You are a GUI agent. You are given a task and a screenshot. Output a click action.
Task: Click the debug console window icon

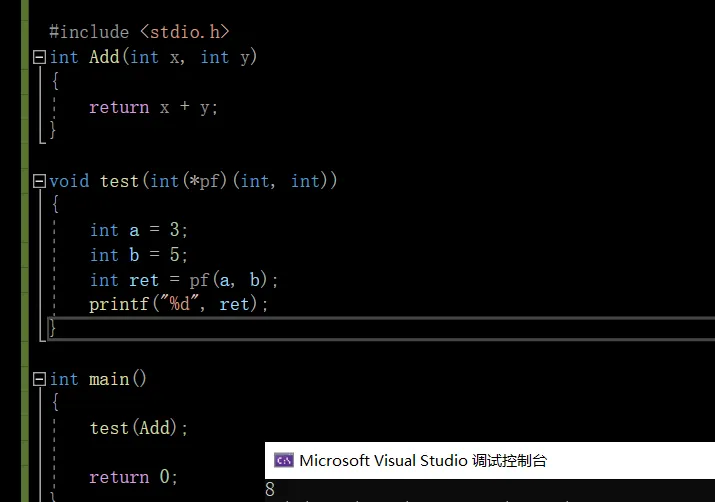[x=284, y=460]
